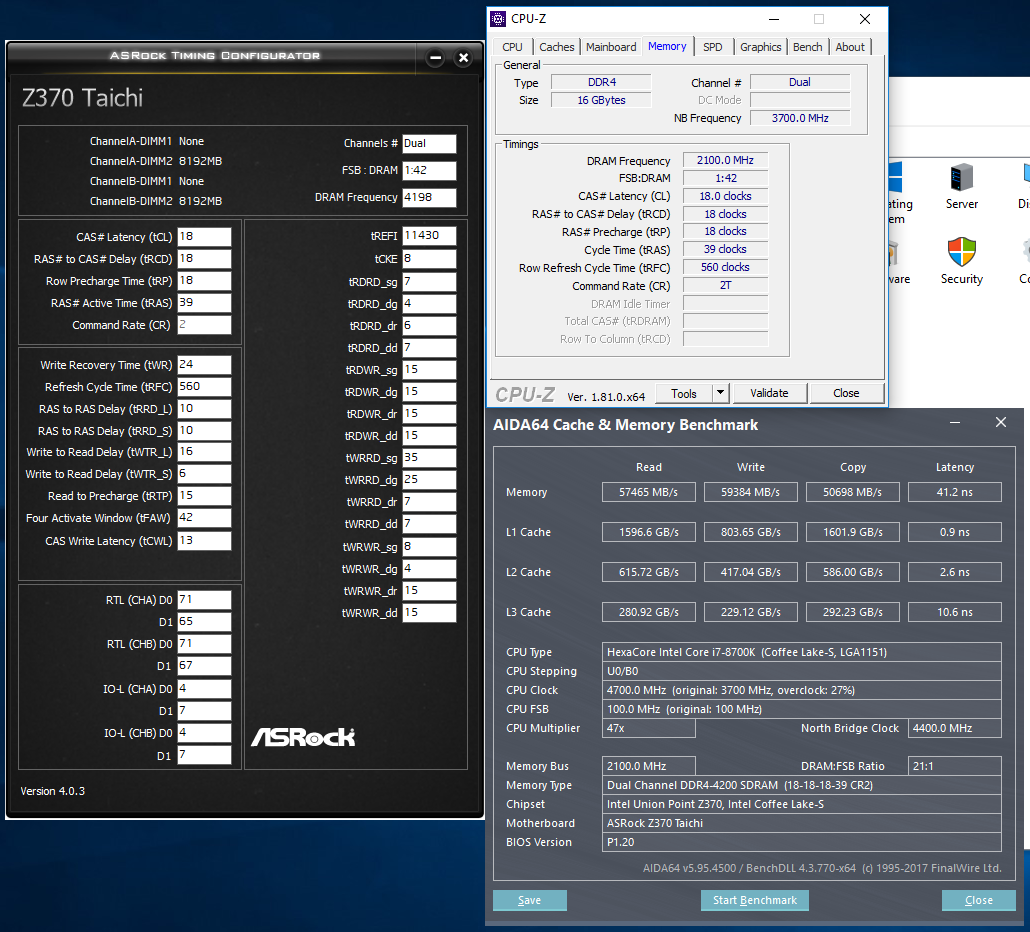Screen dimensions: 1030x932
Task: Select the Four Activate Window (tFAW) field
Action: tap(204, 518)
